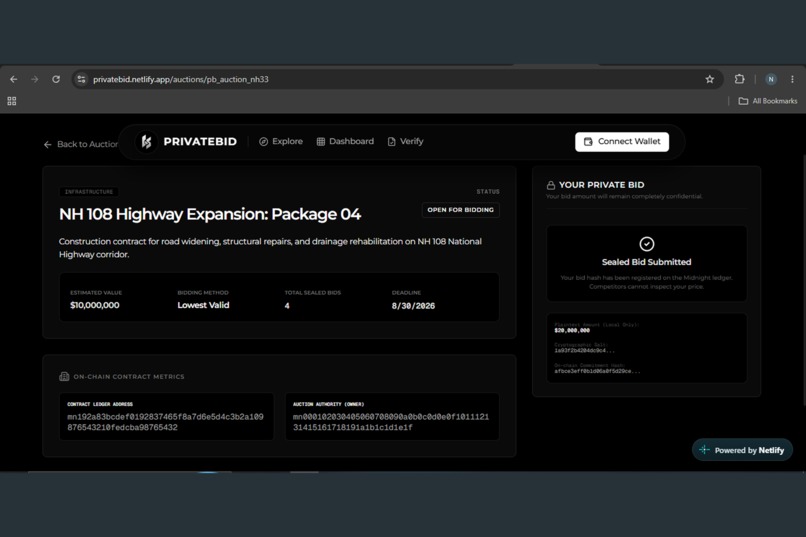This screenshot has height=537, width=806.
Task: Click the total sealed bids value 4
Action: tap(287, 306)
